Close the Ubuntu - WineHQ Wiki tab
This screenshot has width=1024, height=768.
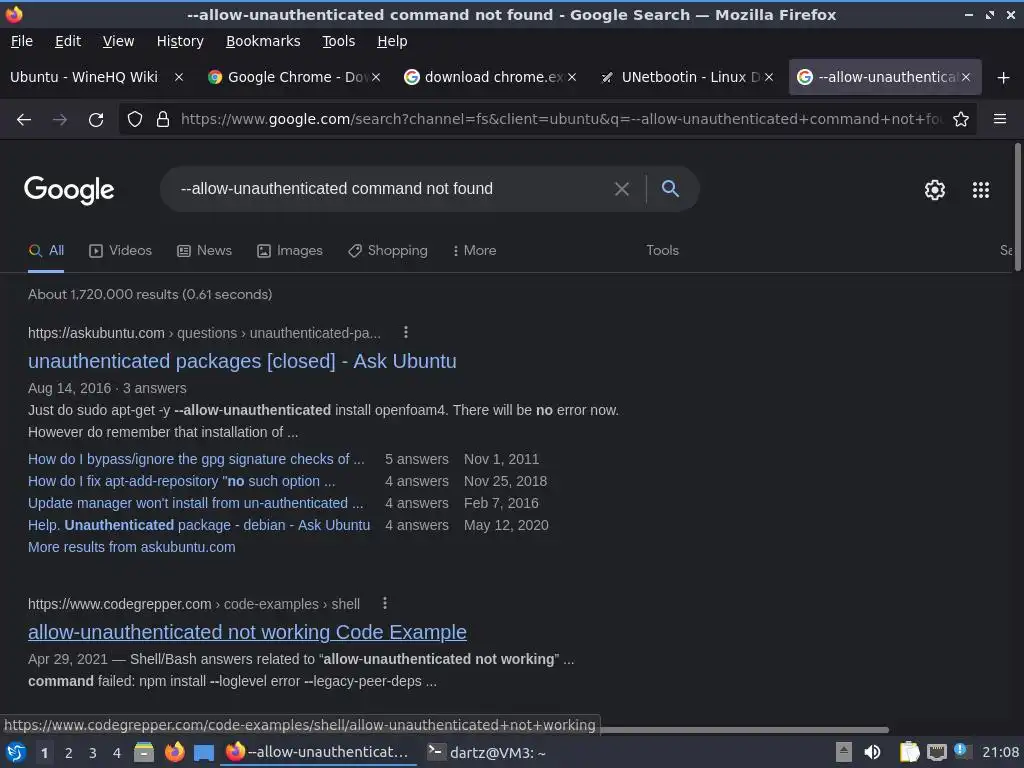pos(179,77)
